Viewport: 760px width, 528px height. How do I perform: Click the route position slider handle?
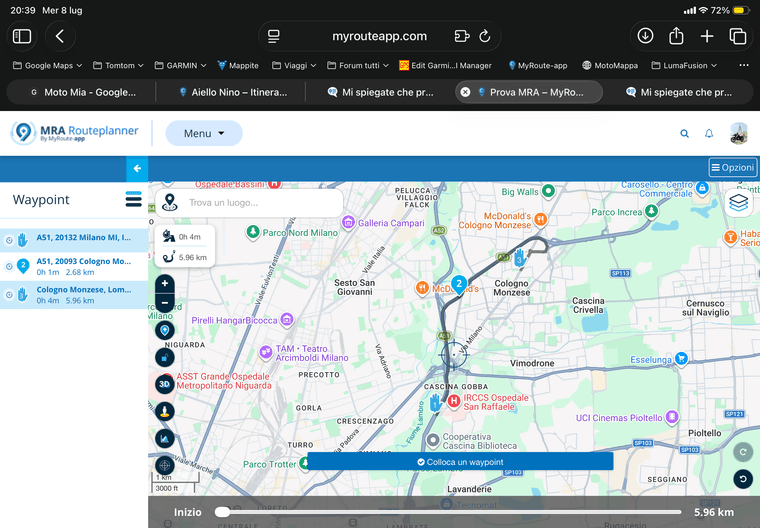[222, 512]
